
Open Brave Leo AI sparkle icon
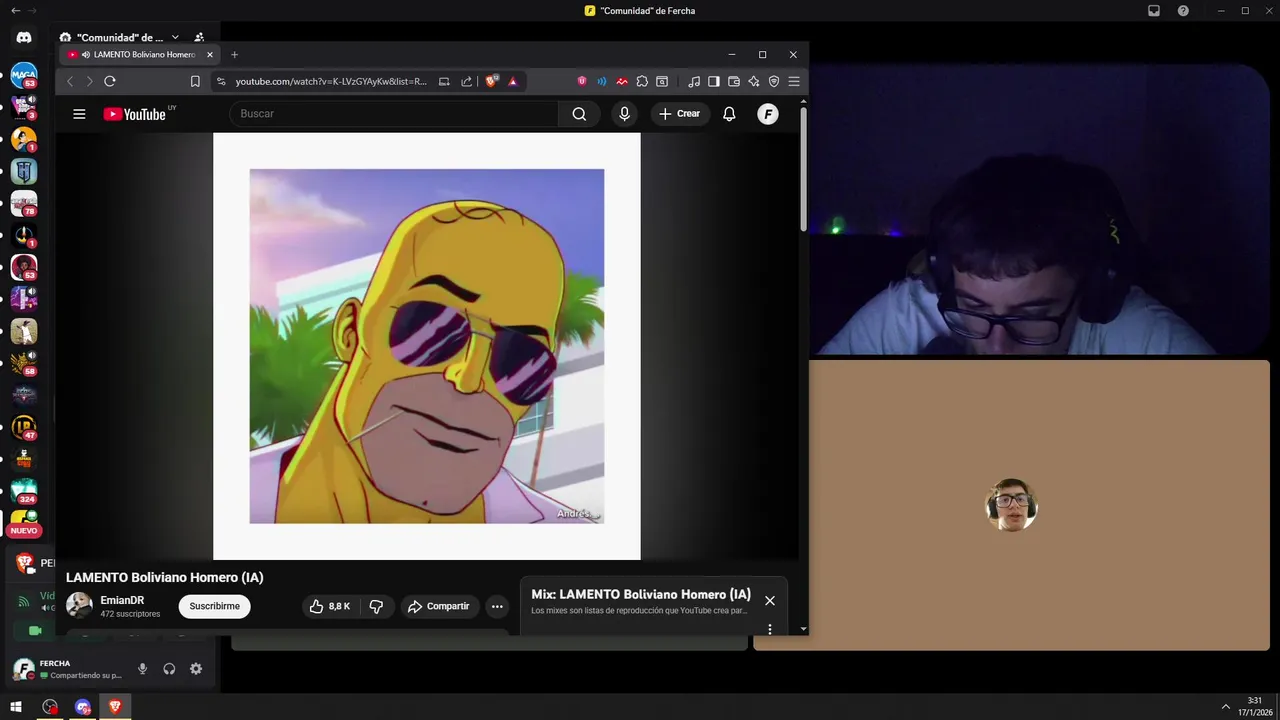[x=754, y=81]
